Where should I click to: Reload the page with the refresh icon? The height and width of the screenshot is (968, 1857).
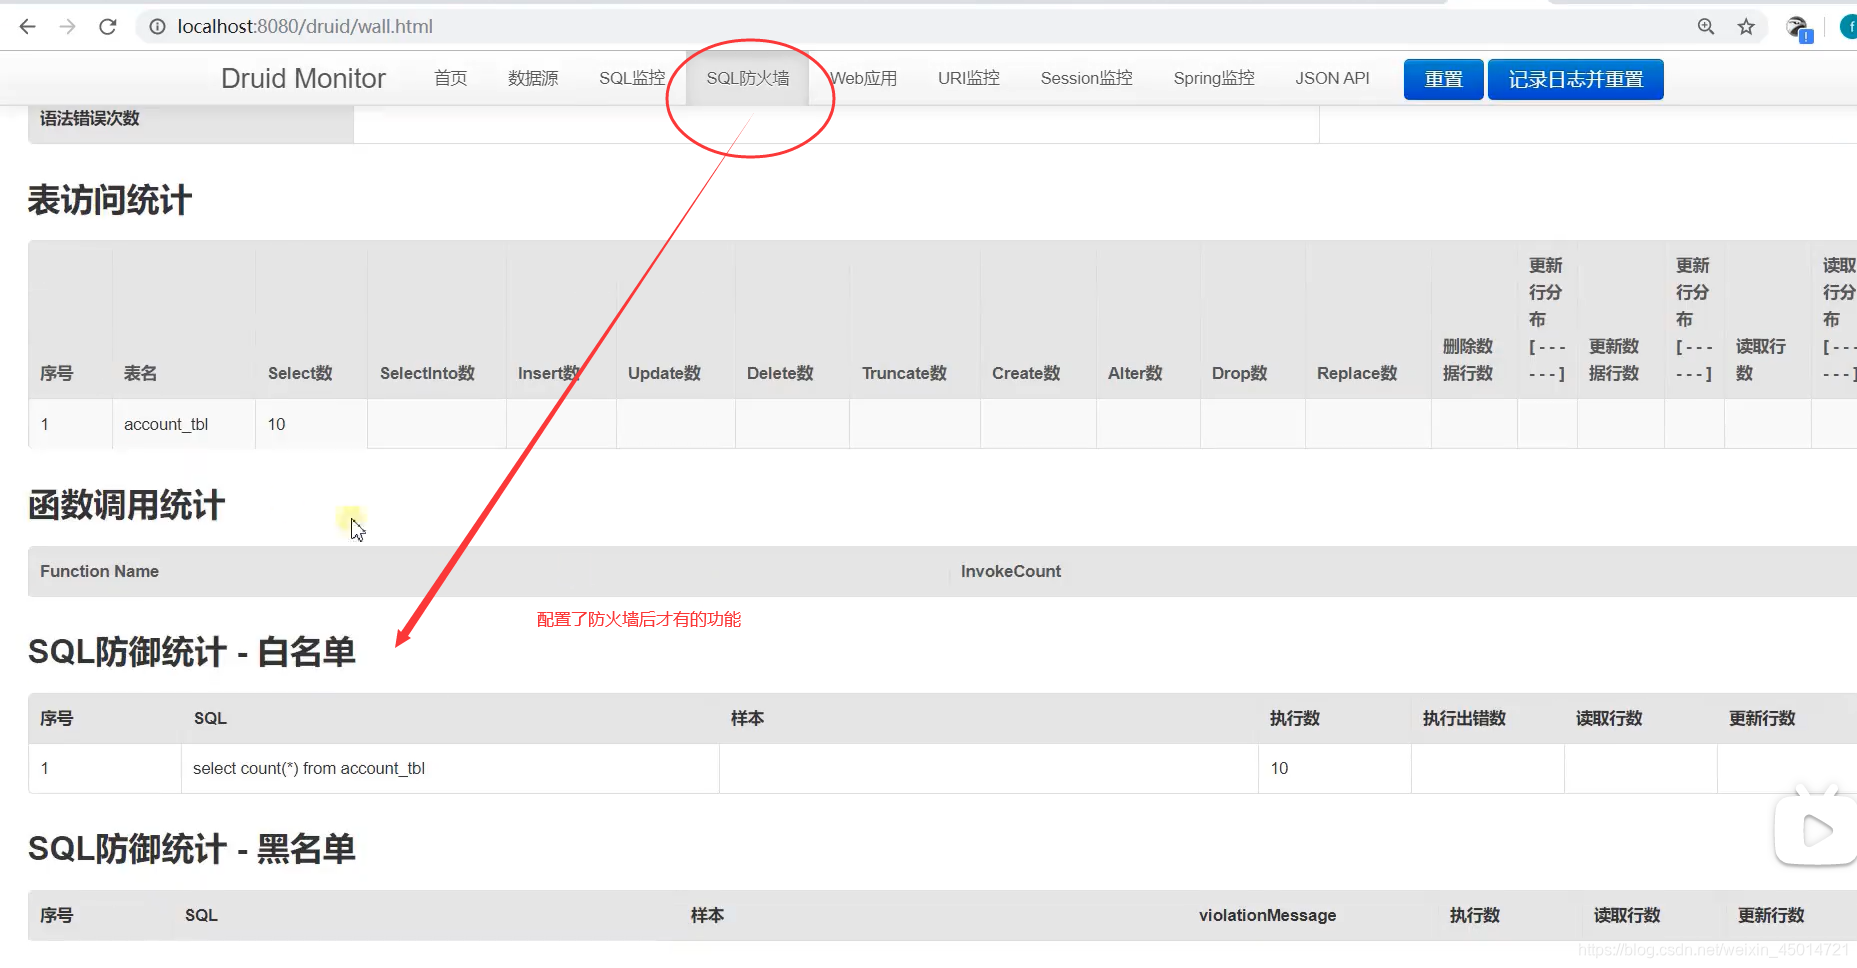tap(108, 27)
